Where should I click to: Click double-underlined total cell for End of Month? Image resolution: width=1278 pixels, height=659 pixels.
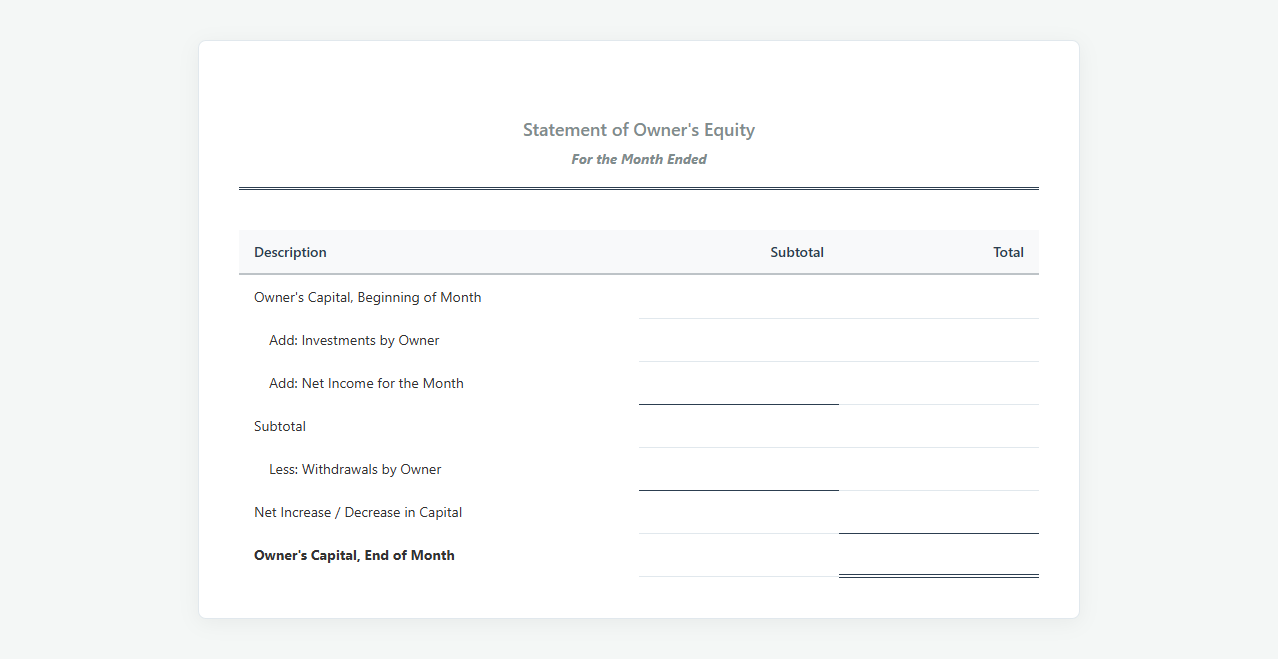tap(939, 555)
